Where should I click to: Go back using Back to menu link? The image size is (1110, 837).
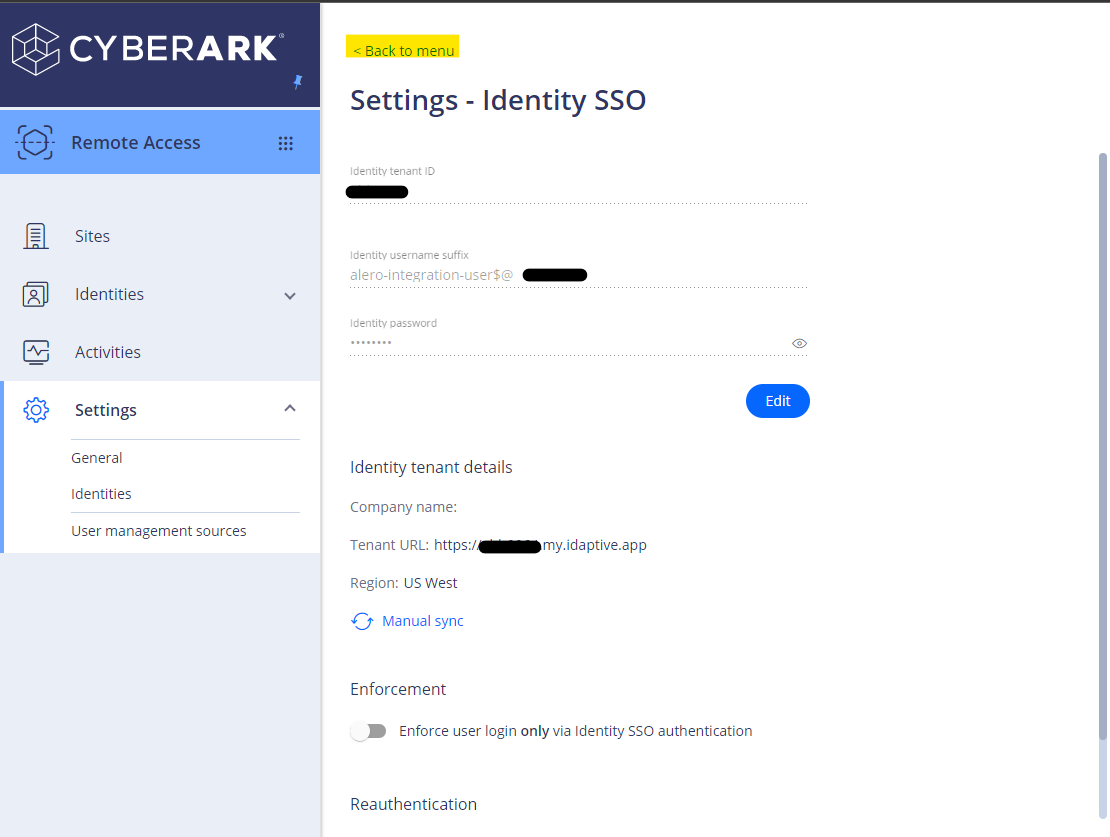click(402, 50)
